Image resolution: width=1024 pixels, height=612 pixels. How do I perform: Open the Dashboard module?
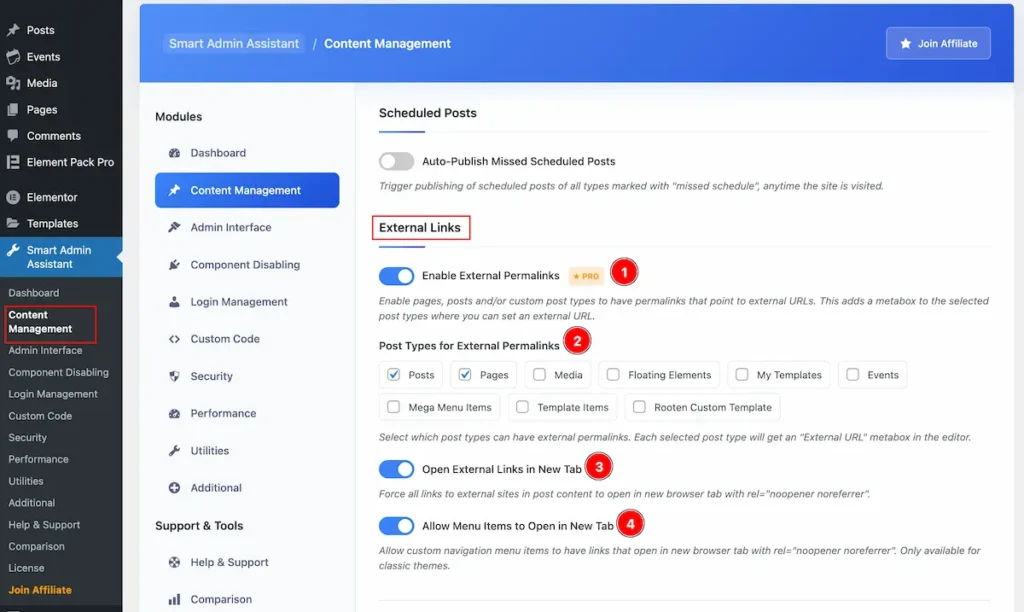[247, 153]
